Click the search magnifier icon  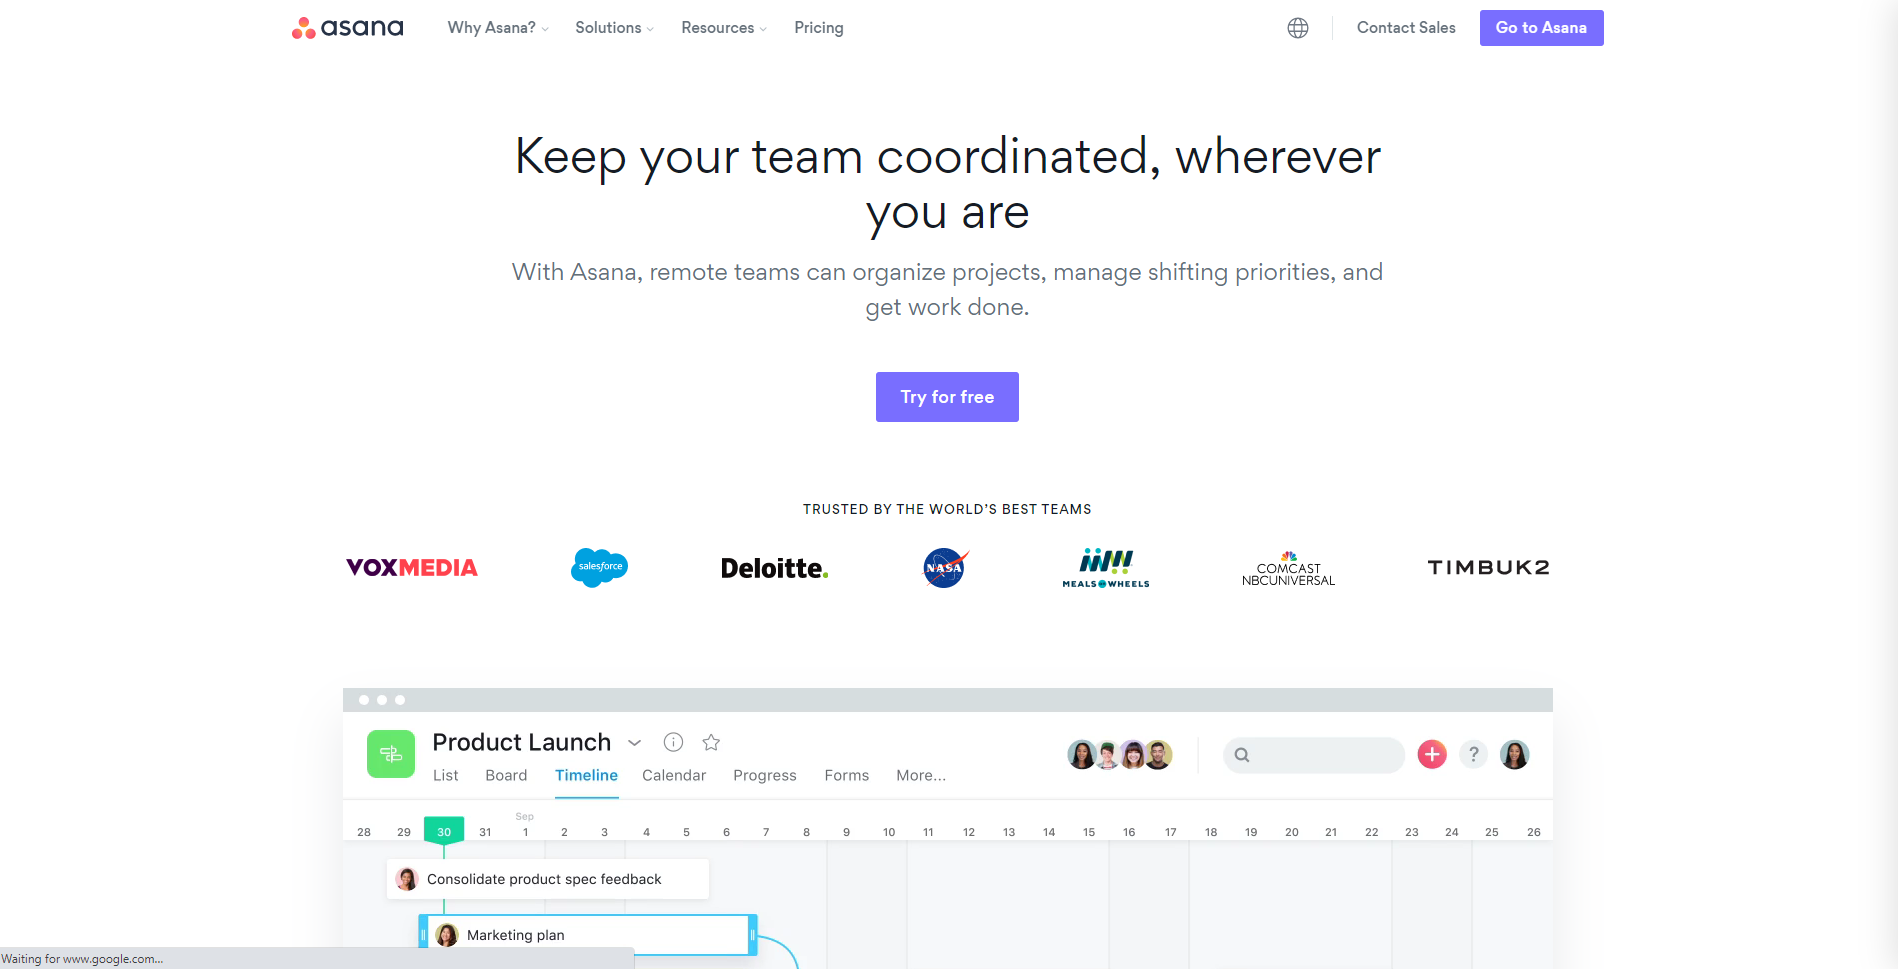pyautogui.click(x=1242, y=755)
